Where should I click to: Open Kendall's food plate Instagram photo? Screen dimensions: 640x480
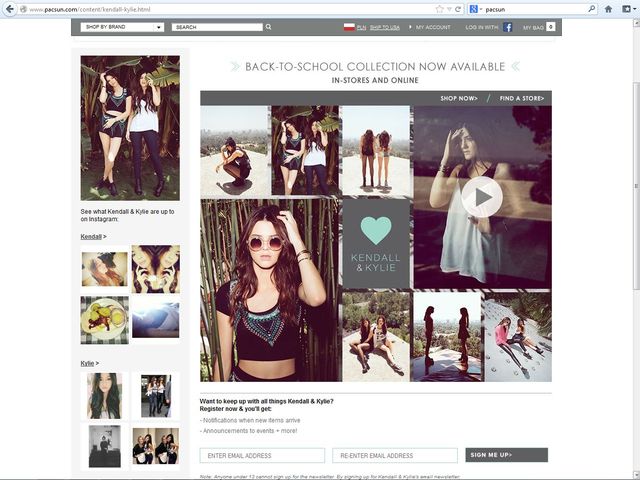click(x=104, y=320)
